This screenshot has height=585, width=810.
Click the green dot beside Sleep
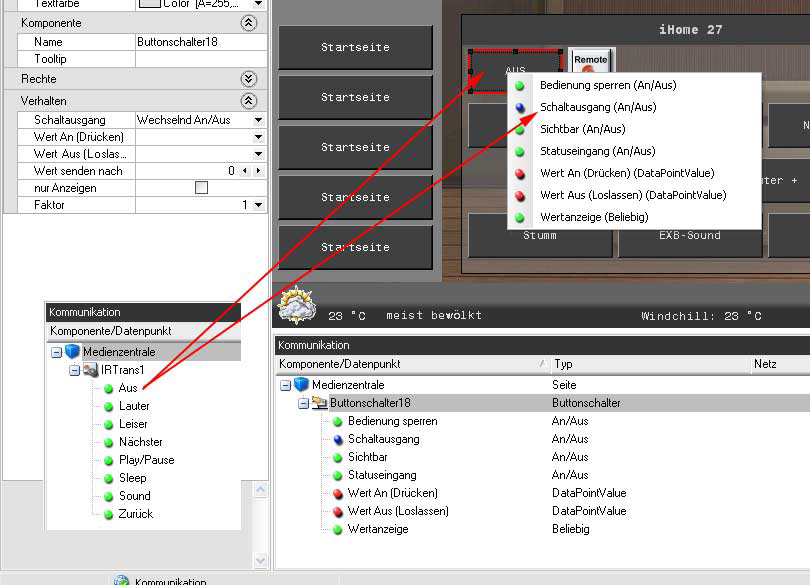click(x=108, y=479)
